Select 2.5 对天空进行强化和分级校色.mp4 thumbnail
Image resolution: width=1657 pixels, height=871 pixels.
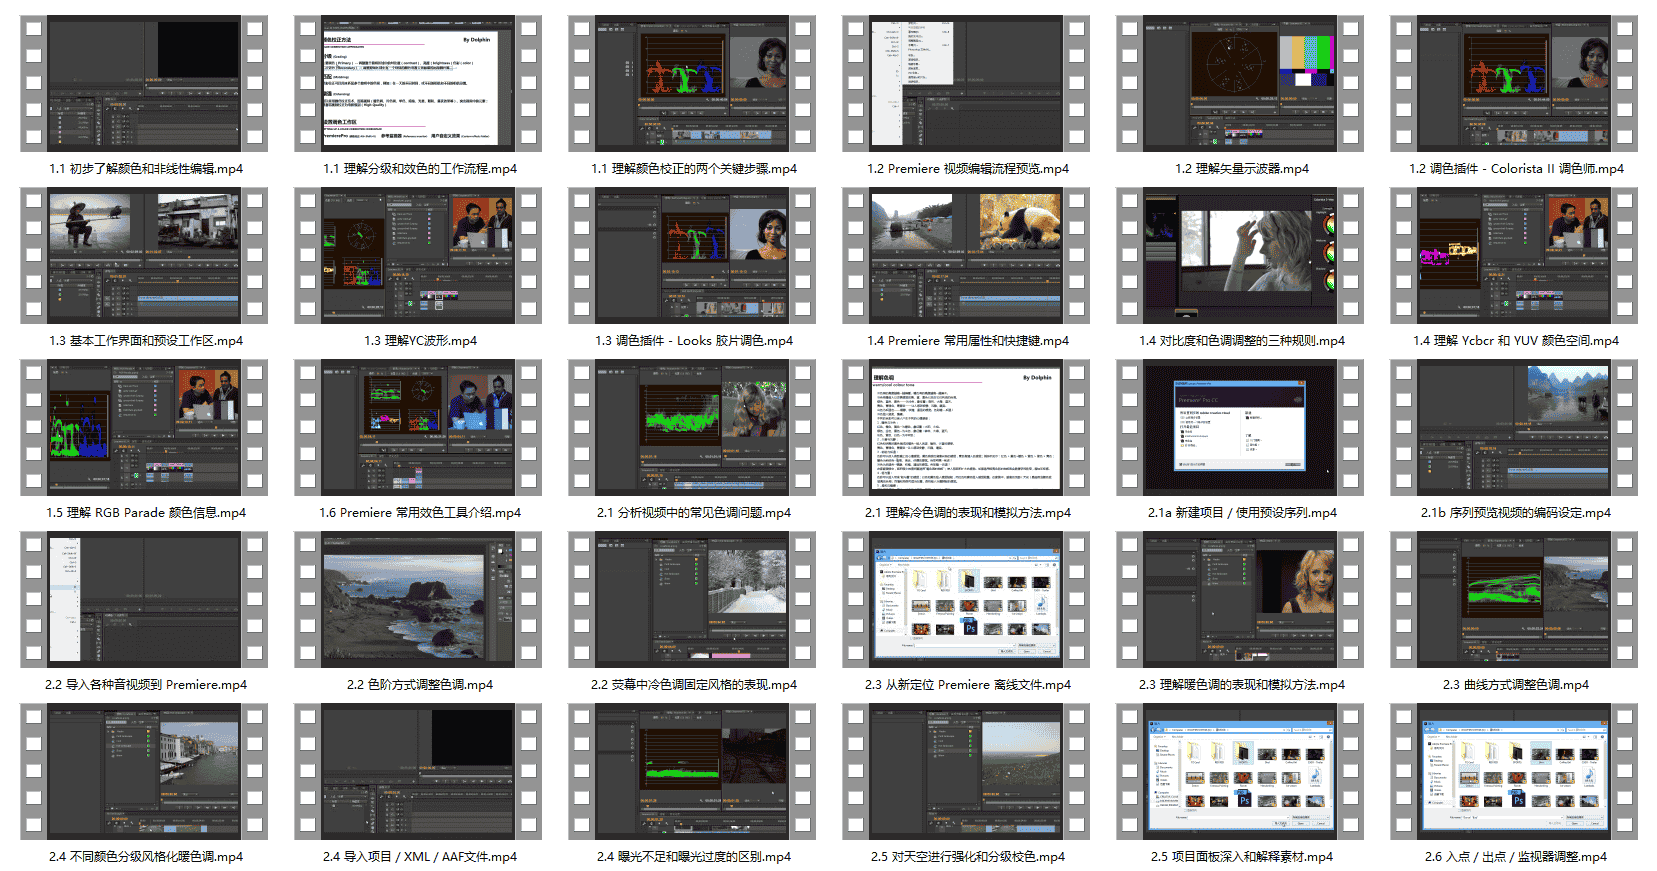pyautogui.click(x=966, y=771)
